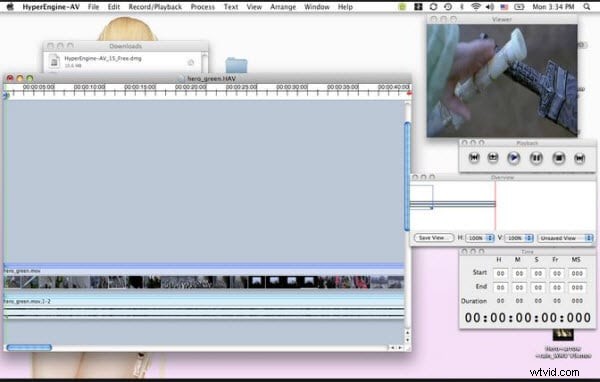Click the 00:00:20:00 mark on timeline ruler
Image resolution: width=600 pixels, height=382 pixels.
pyautogui.click(x=191, y=87)
